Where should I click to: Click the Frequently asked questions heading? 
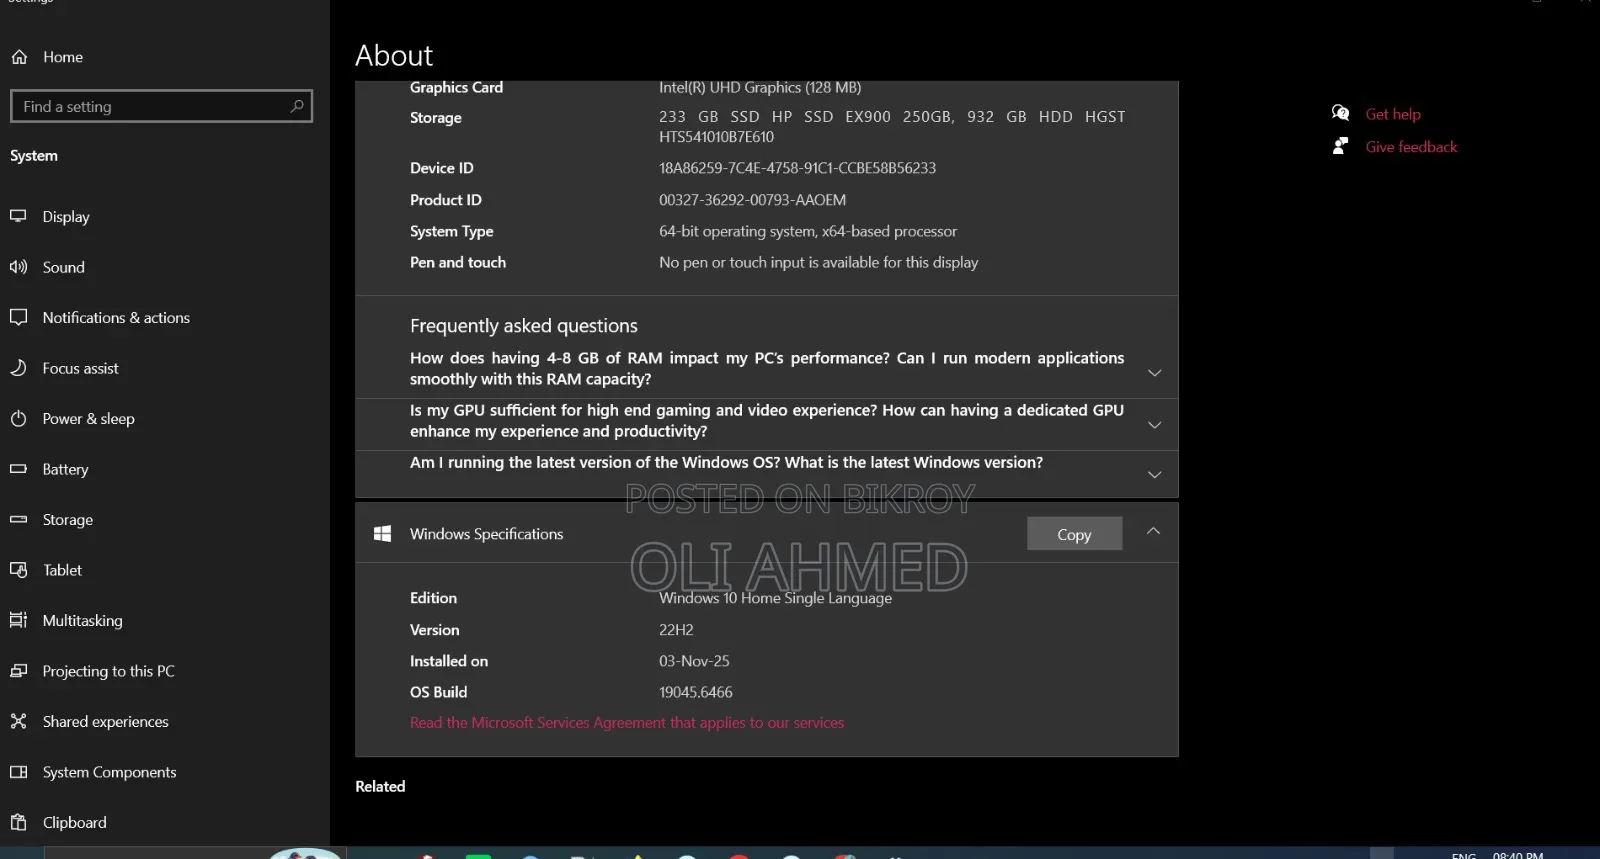click(x=524, y=326)
